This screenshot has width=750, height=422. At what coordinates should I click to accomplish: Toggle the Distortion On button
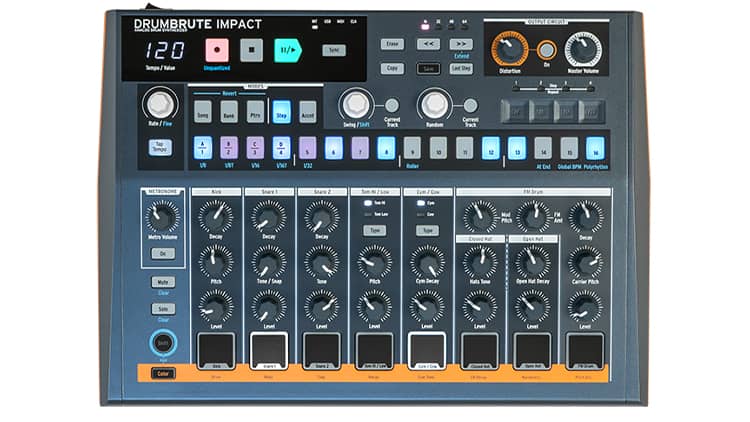point(546,50)
